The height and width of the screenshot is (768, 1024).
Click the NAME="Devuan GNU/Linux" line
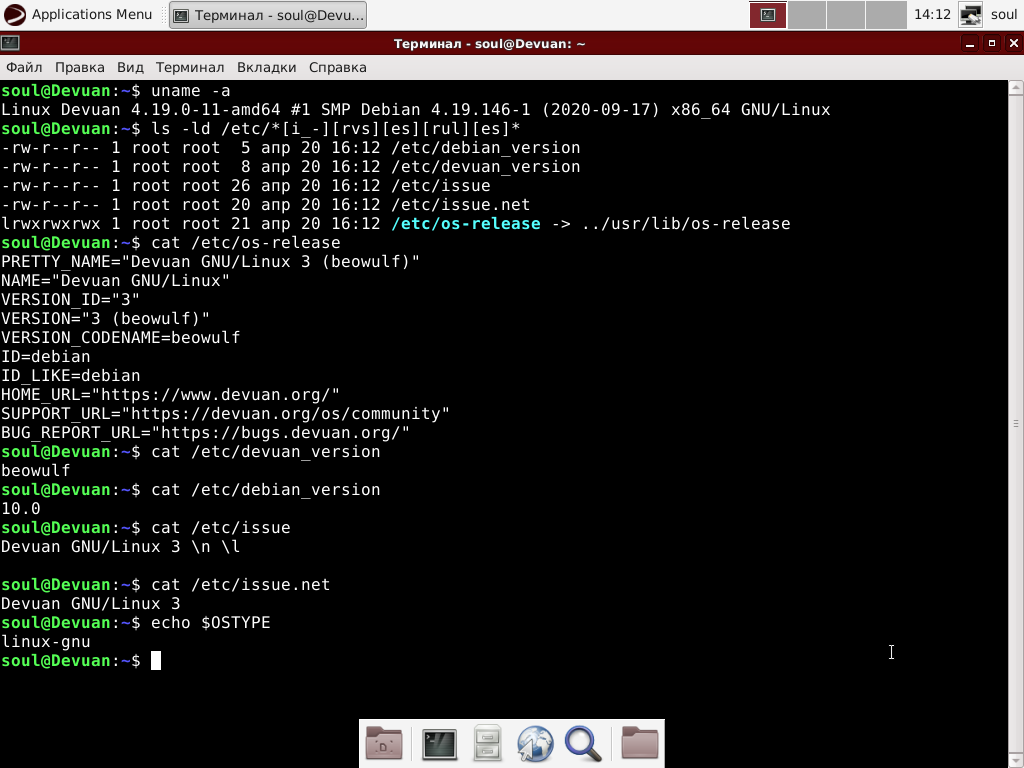tap(115, 281)
